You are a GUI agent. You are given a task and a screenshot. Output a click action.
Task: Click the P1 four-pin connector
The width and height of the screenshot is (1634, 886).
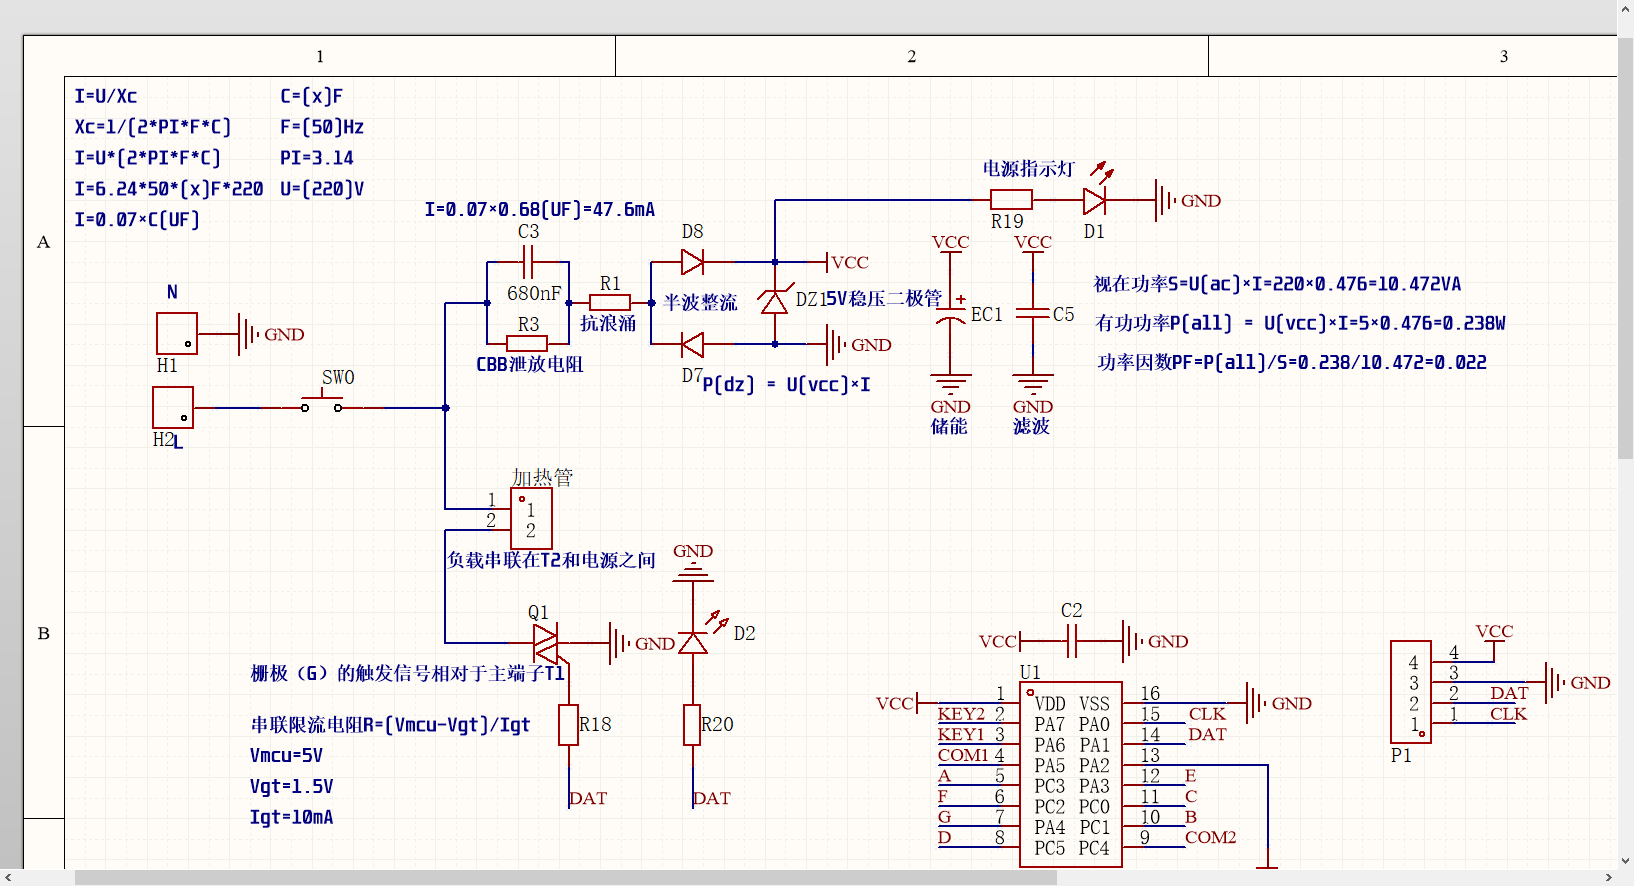[1411, 692]
